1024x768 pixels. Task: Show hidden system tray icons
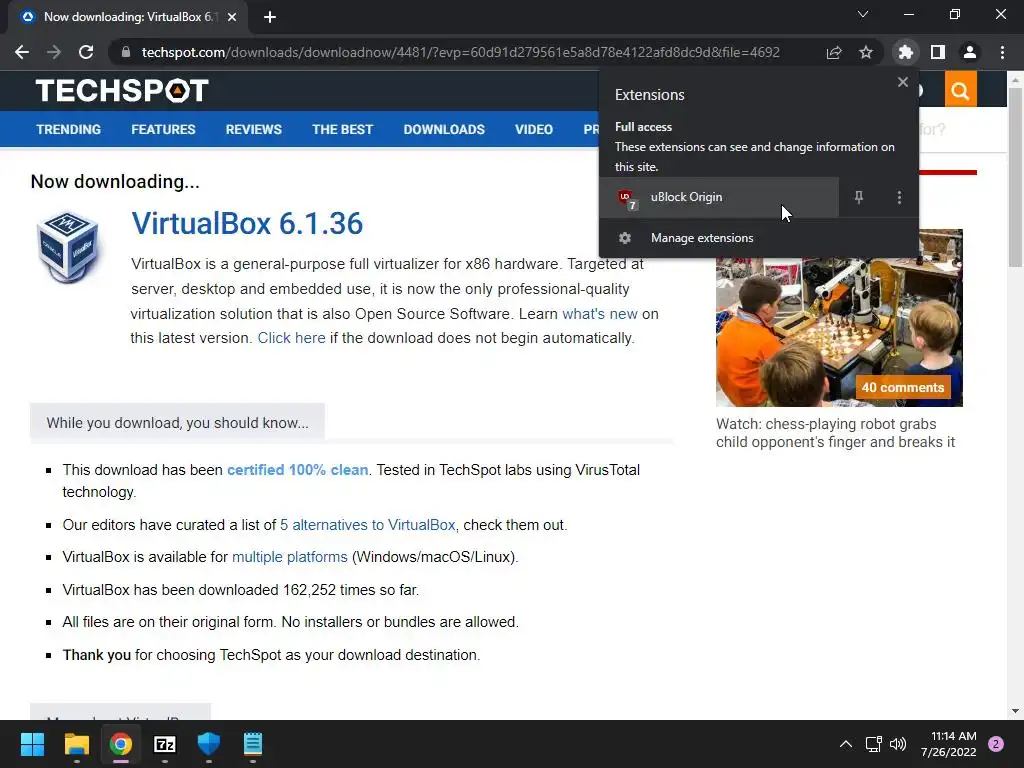point(846,744)
